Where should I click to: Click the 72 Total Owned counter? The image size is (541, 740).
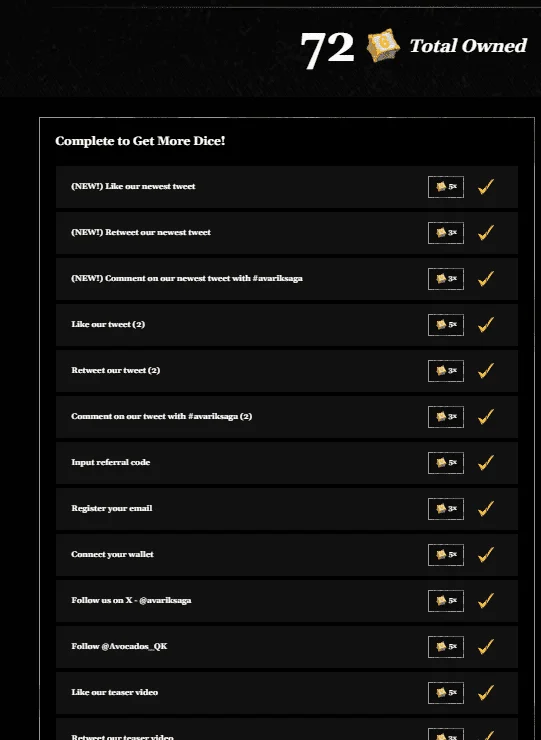[x=413, y=47]
